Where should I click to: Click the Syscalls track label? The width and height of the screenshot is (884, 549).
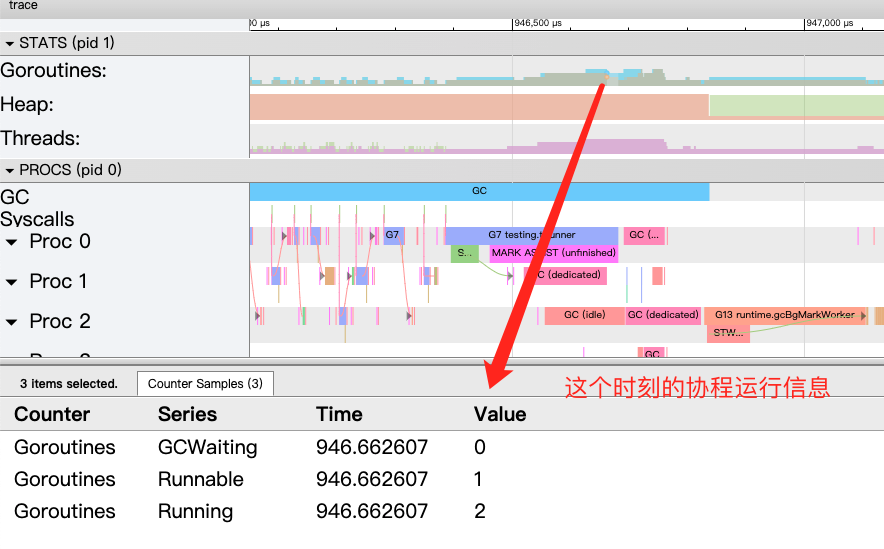(x=37, y=219)
